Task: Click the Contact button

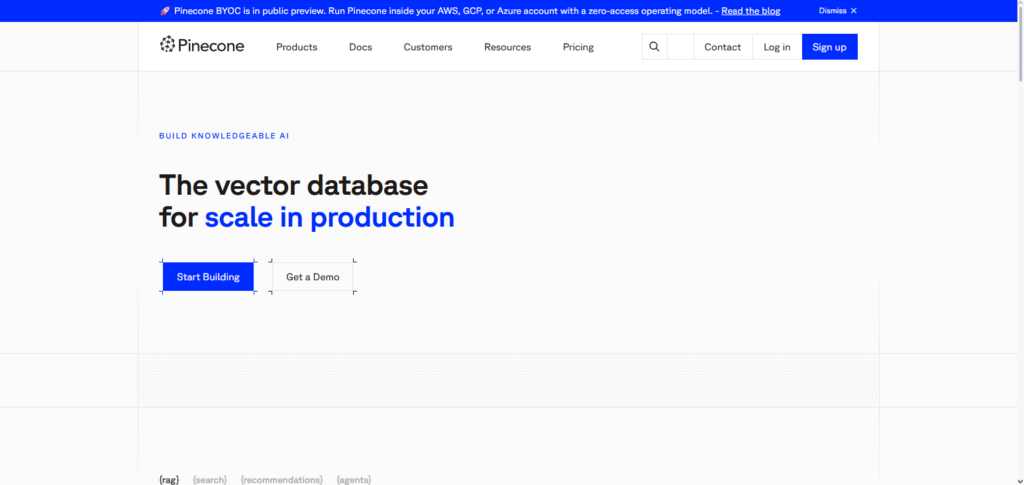Action: click(722, 47)
